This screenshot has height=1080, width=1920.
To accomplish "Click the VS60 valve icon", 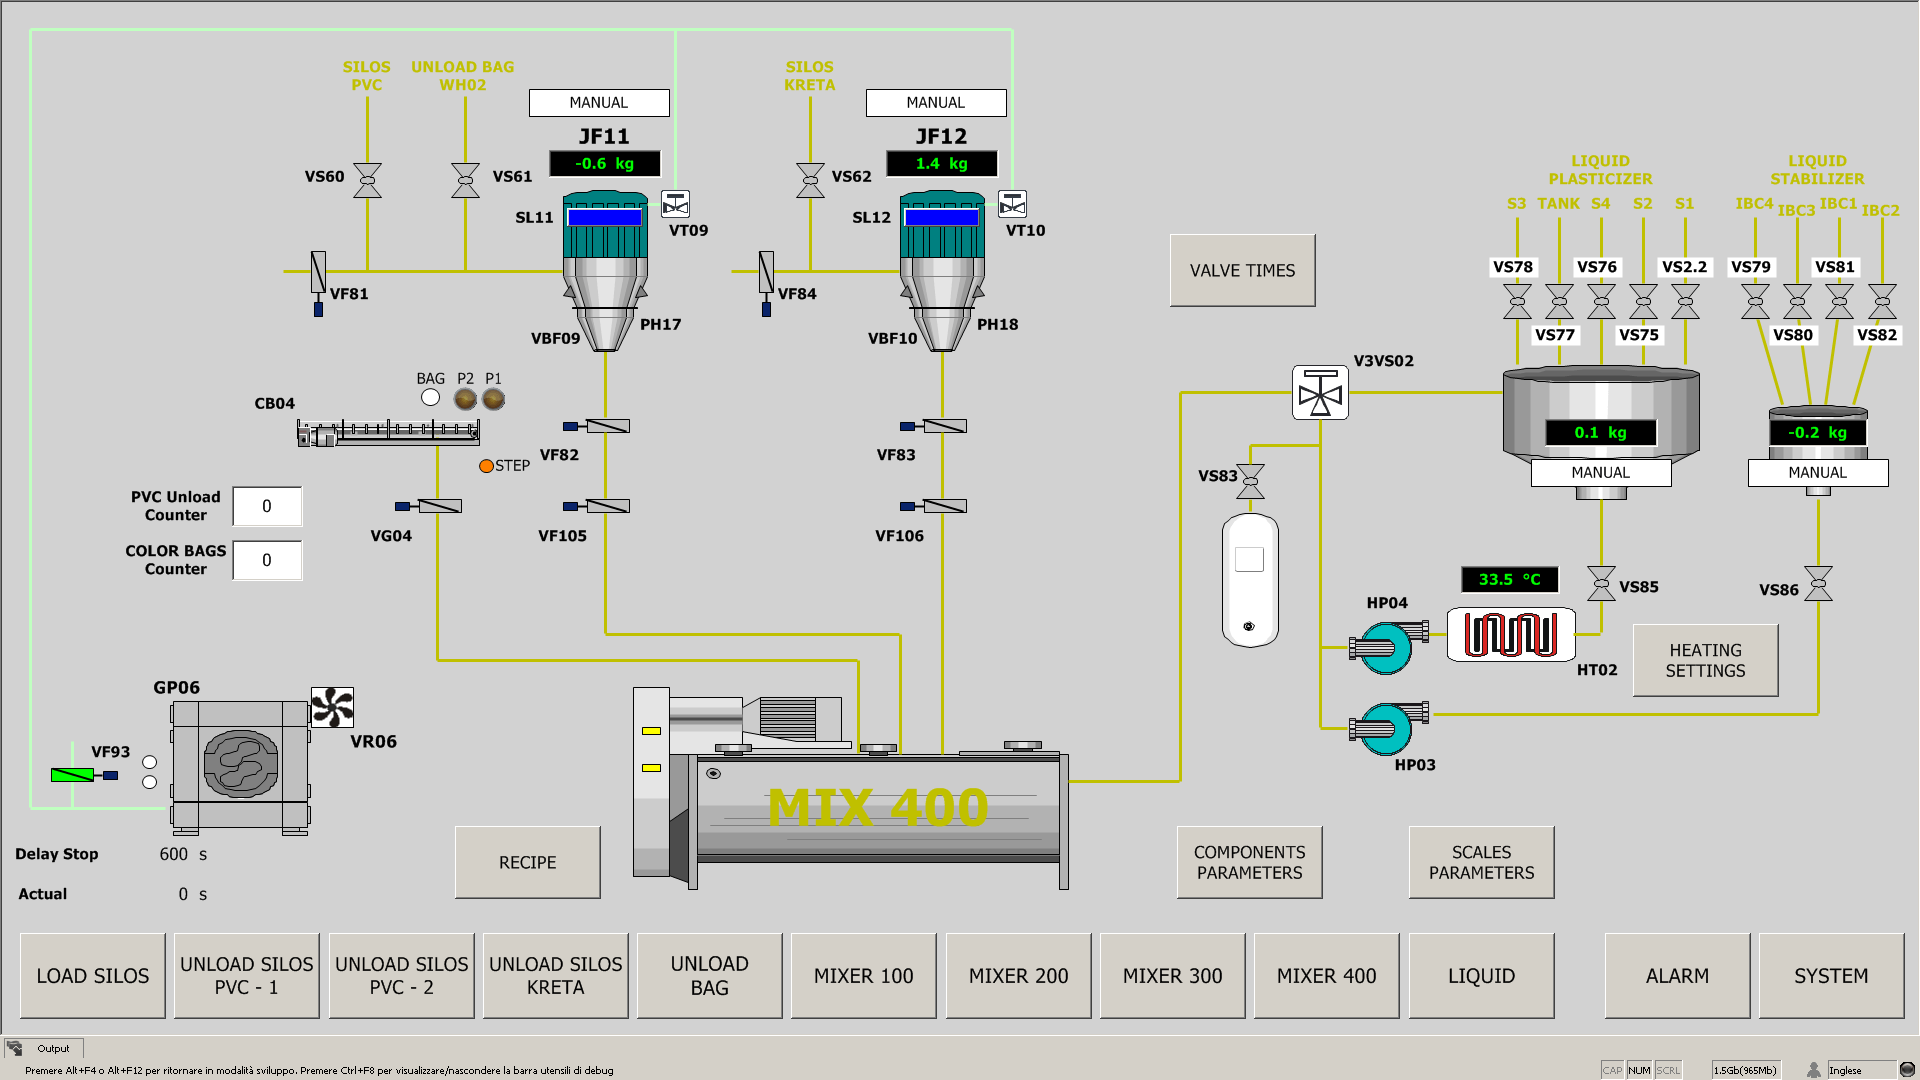I will tap(367, 180).
